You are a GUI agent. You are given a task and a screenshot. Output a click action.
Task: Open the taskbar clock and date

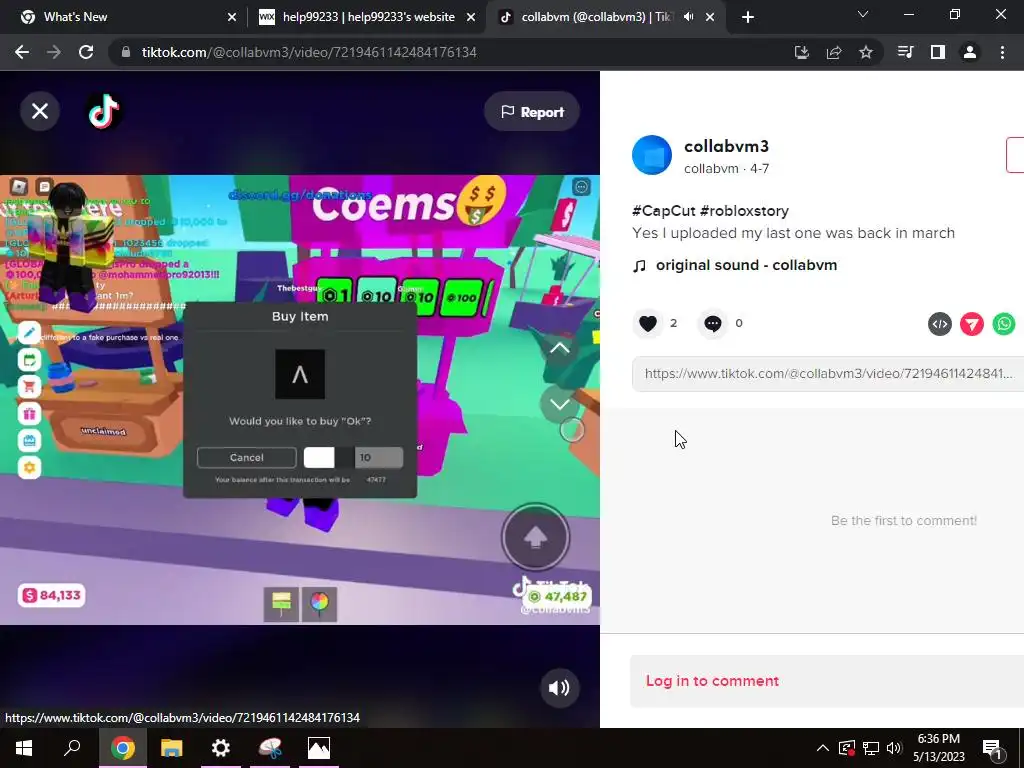pyautogui.click(x=939, y=748)
